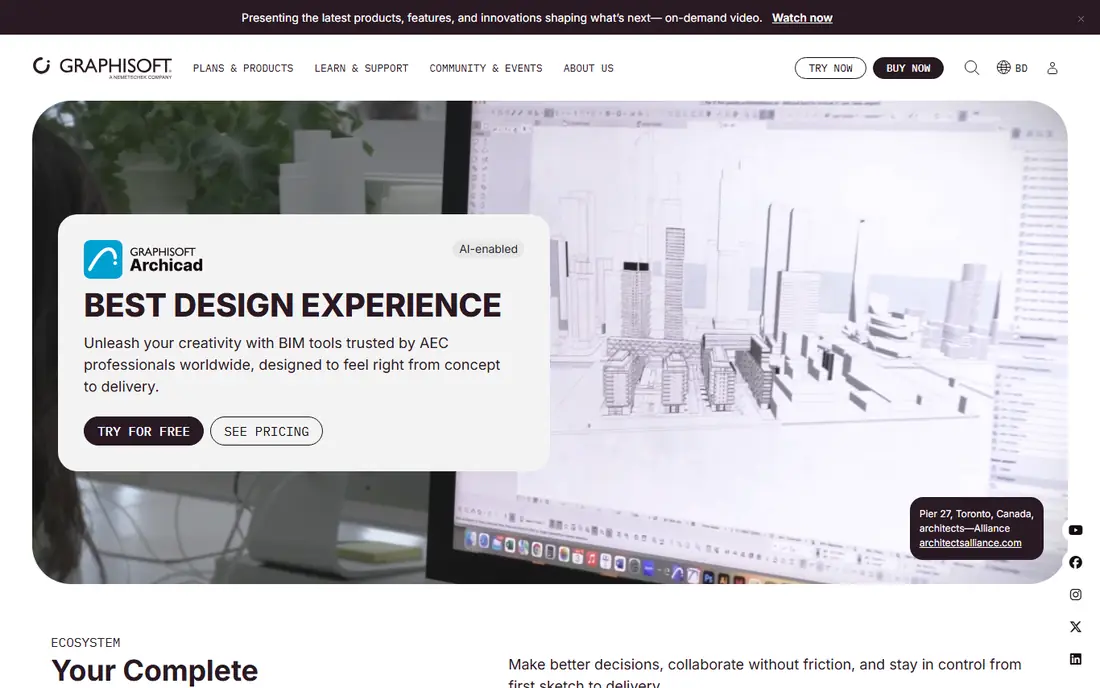Screen dimensions: 1100x688
Task: Click the Your Complete heading
Action: point(154,670)
